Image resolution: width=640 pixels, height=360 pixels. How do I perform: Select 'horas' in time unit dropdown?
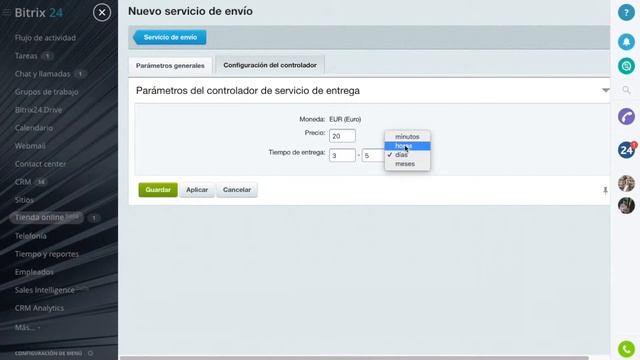tap(407, 146)
